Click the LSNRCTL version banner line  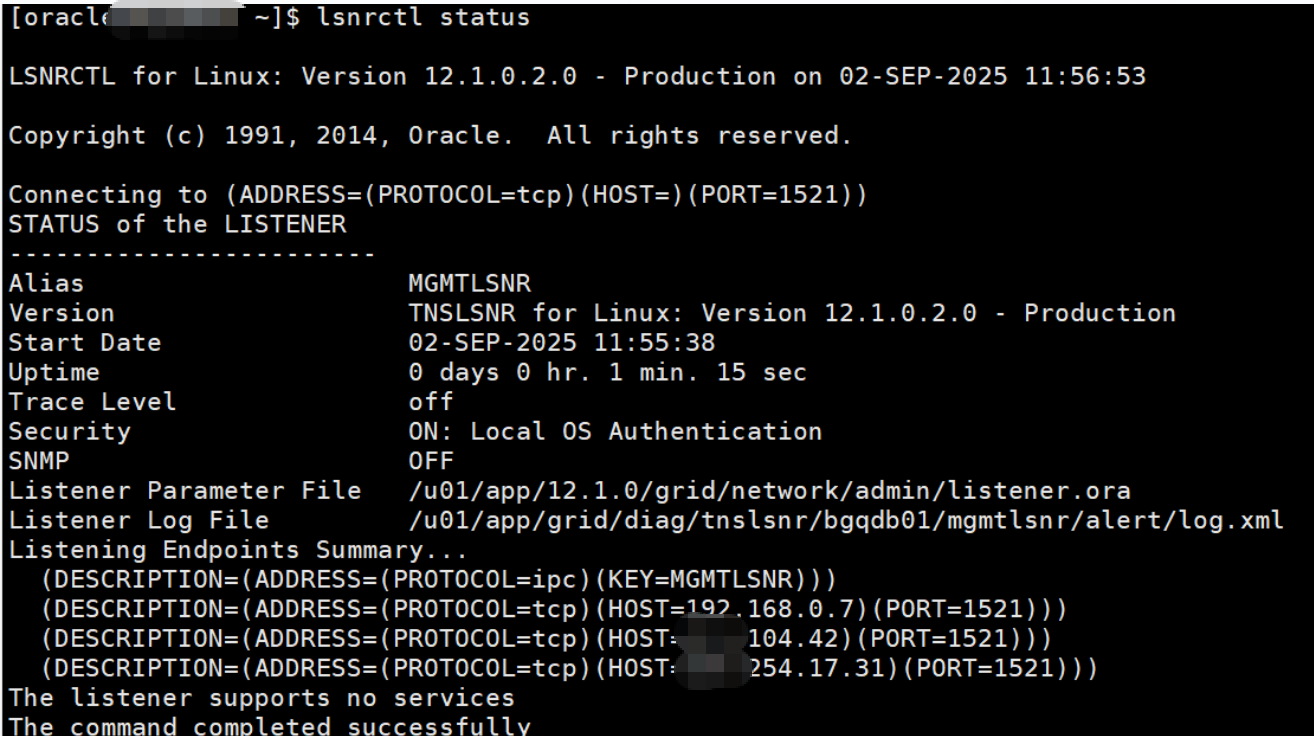click(x=577, y=77)
